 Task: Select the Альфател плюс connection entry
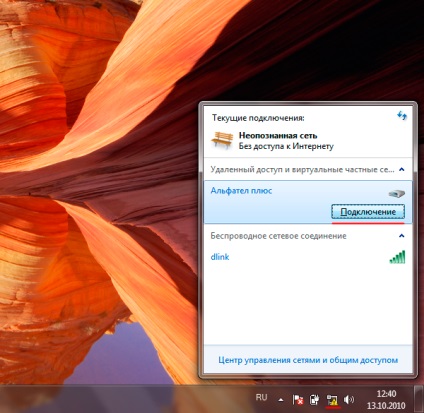coord(308,202)
